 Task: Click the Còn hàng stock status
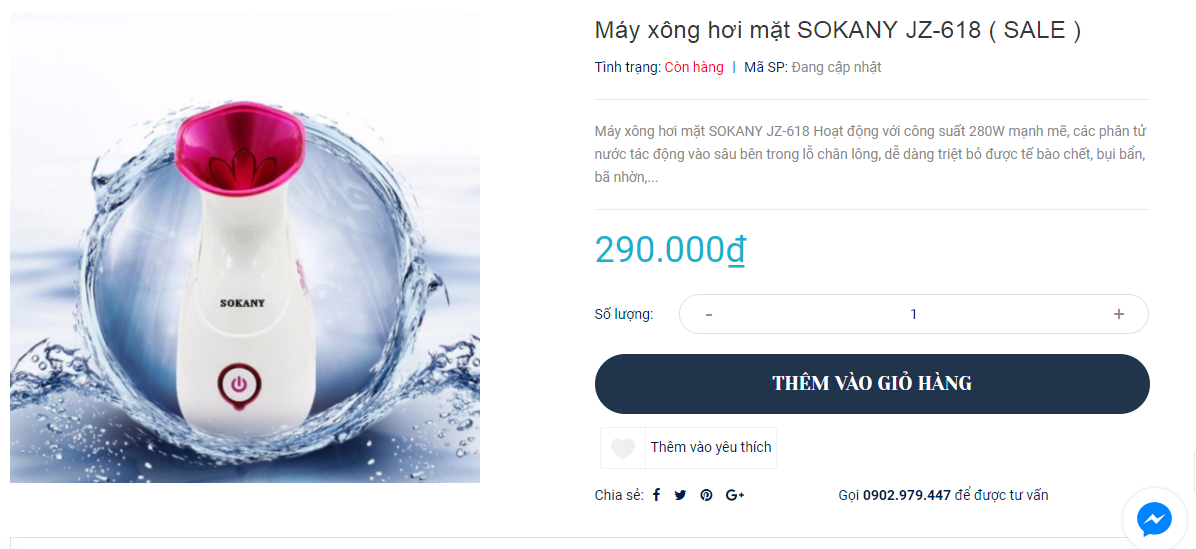coord(694,67)
